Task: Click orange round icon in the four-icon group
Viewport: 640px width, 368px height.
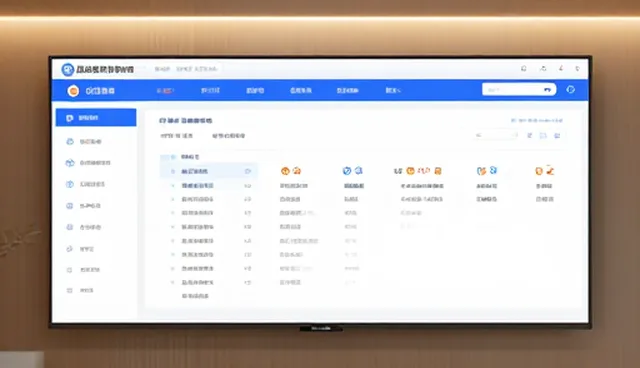Action: 411,171
